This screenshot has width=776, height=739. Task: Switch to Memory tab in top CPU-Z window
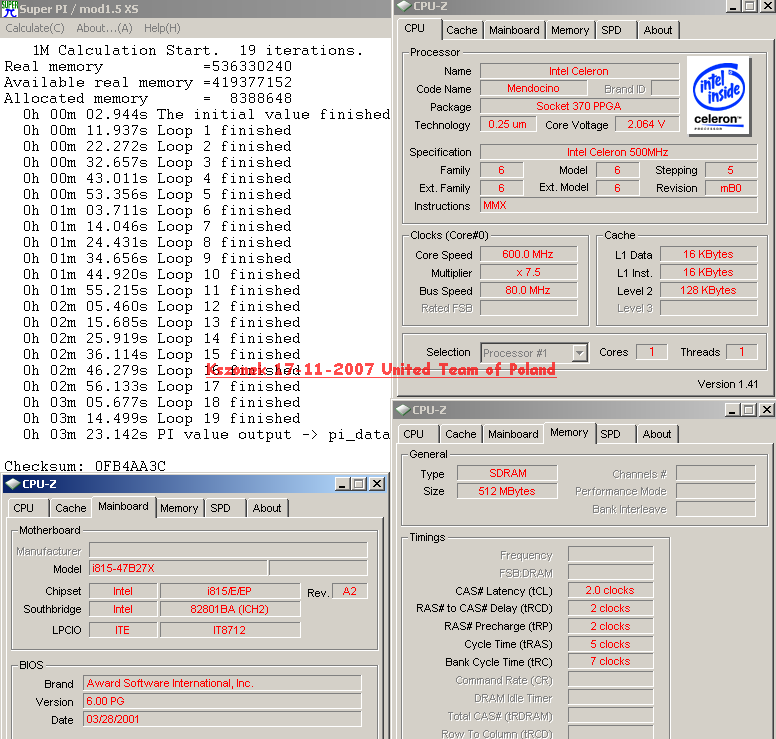(570, 30)
